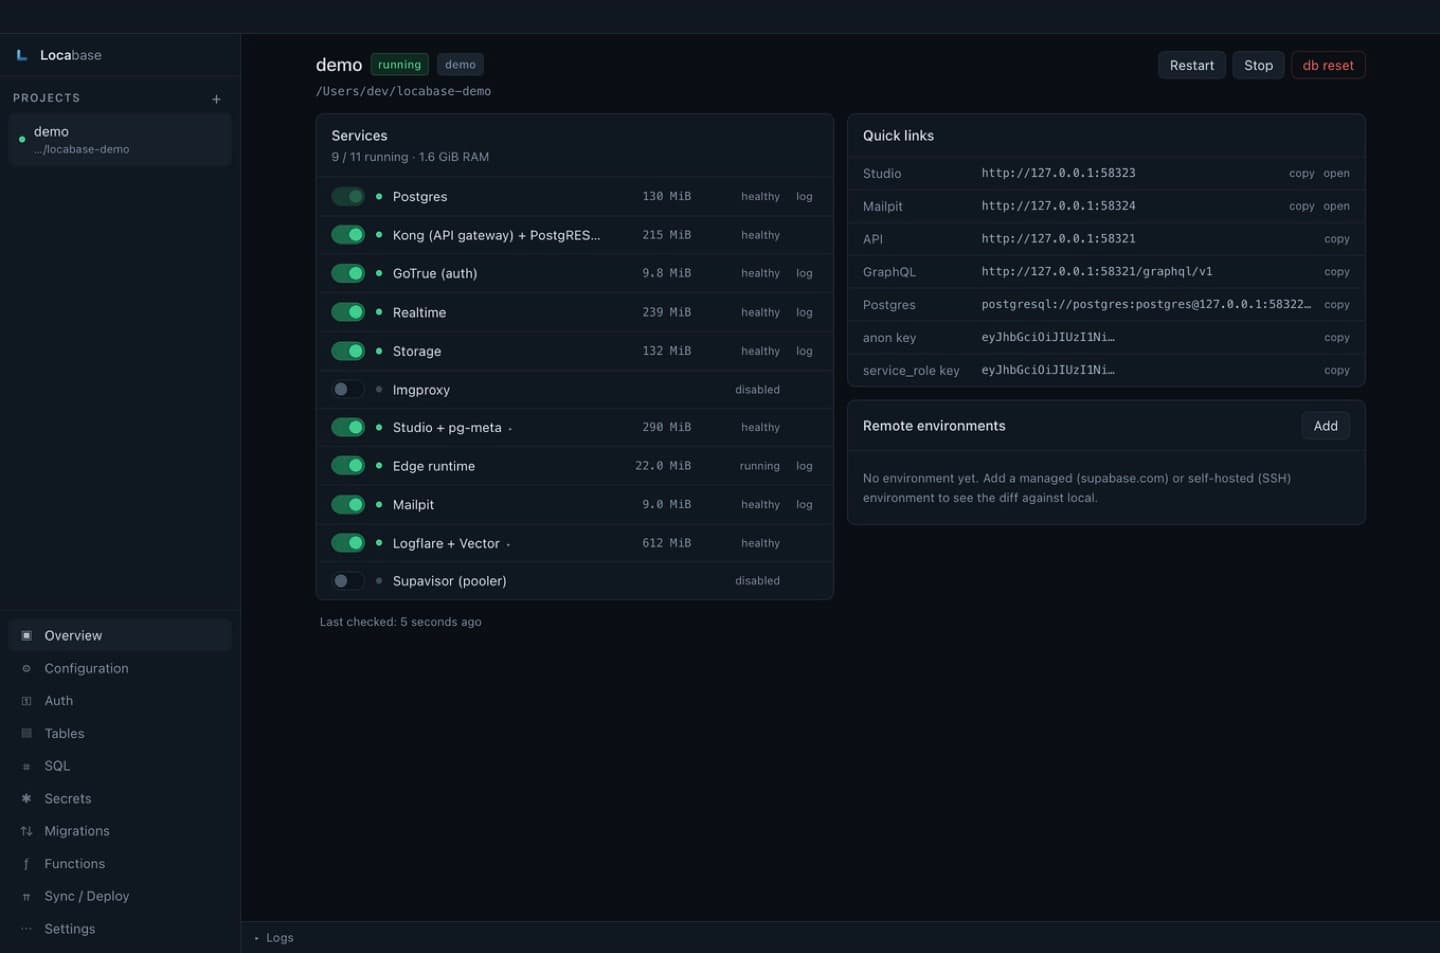Open the Mailpit quick link

tap(1336, 206)
